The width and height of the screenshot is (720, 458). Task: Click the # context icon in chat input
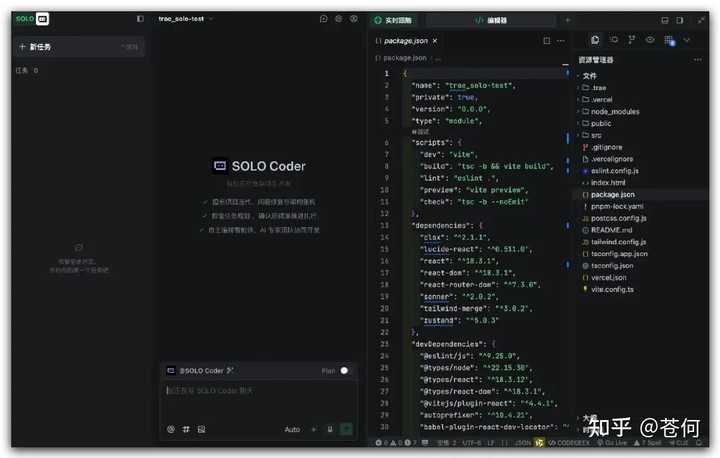click(x=186, y=429)
